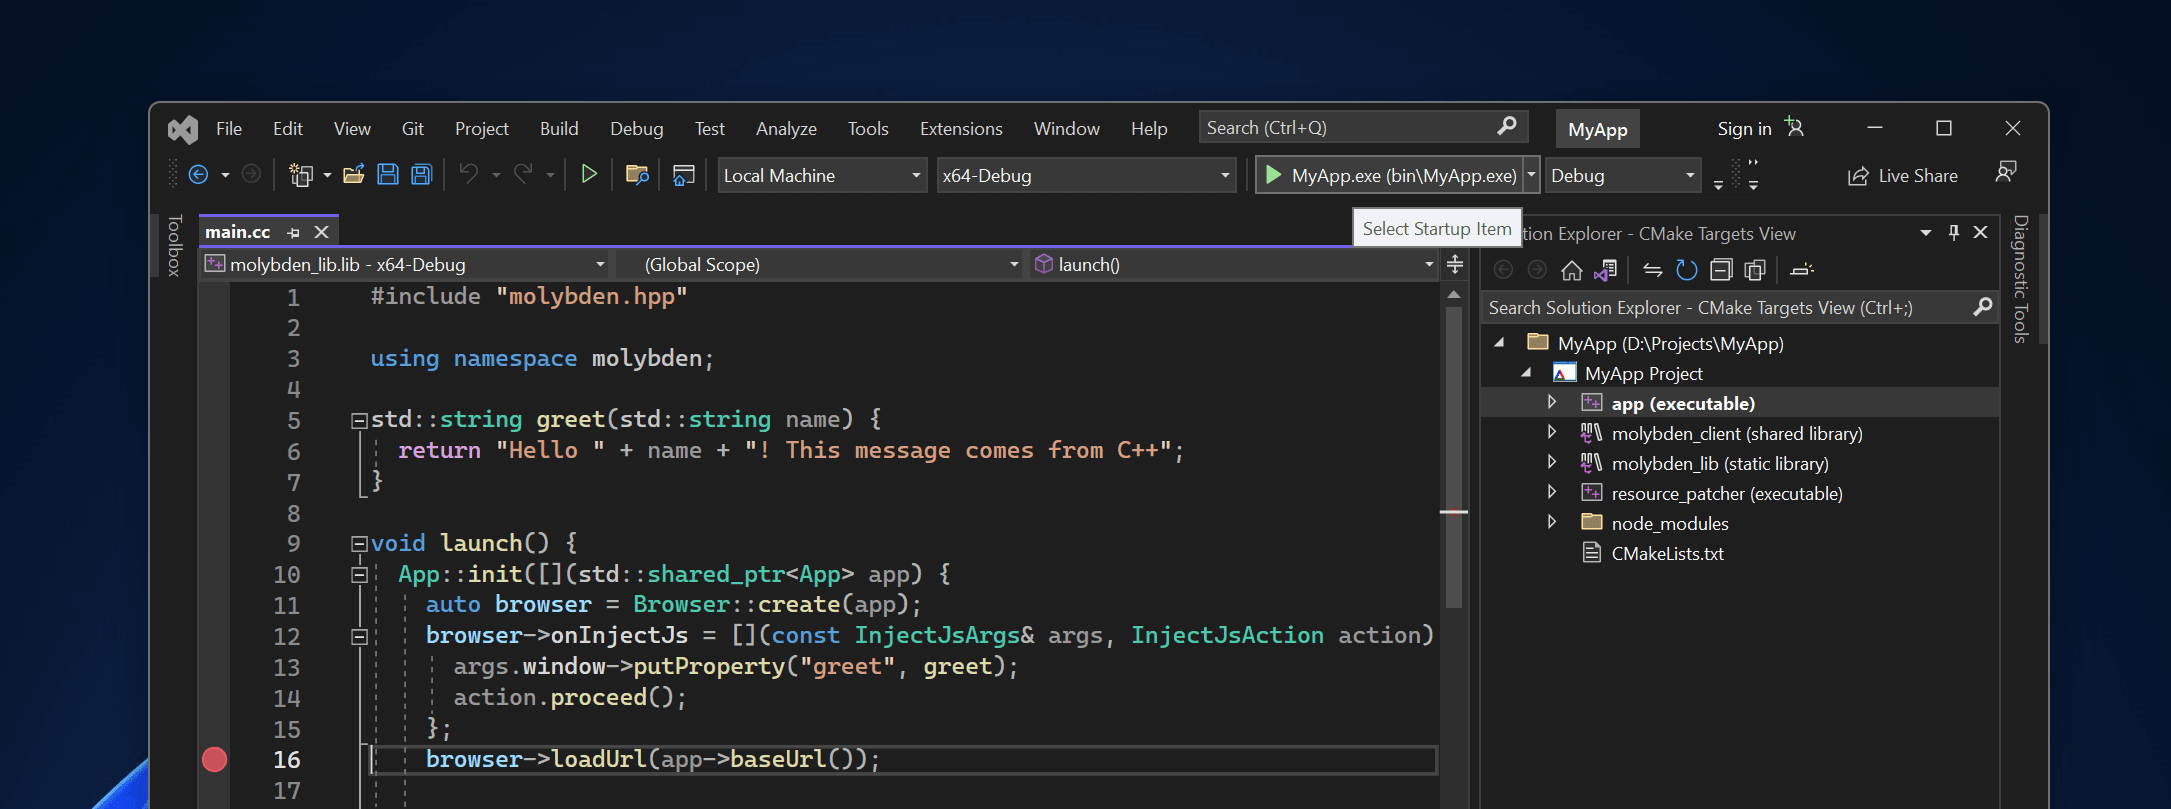Image resolution: width=2171 pixels, height=809 pixels.
Task: Expand the molybden_lib static library node
Action: coord(1552,462)
